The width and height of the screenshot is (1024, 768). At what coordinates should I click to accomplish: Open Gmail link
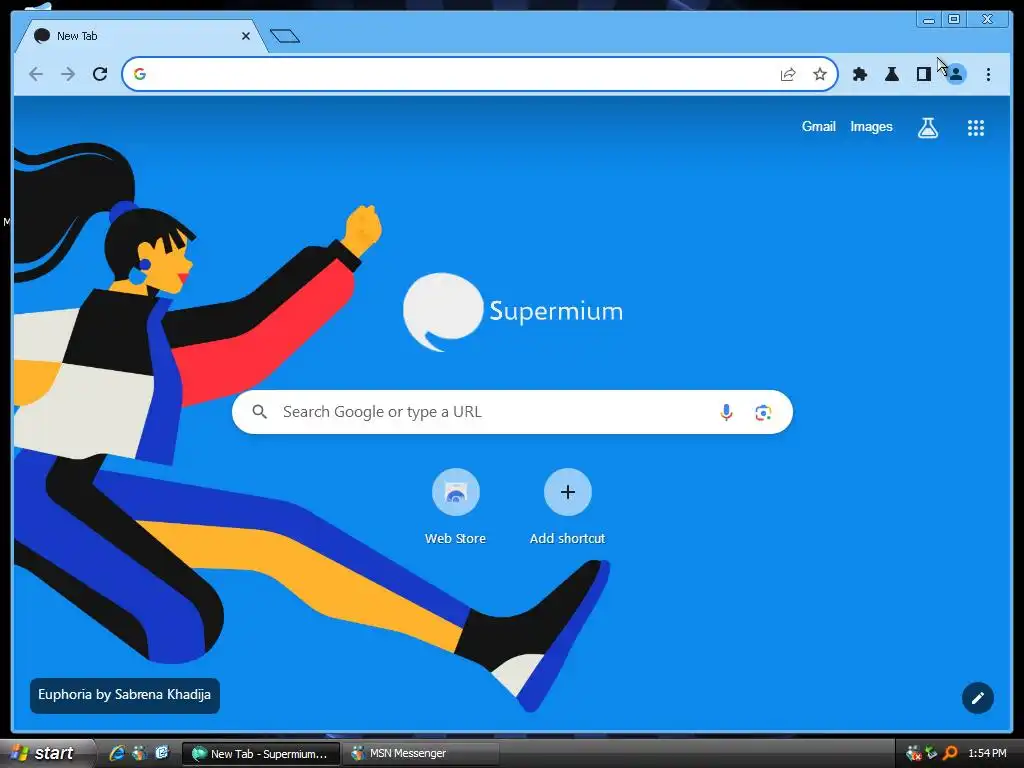(818, 127)
